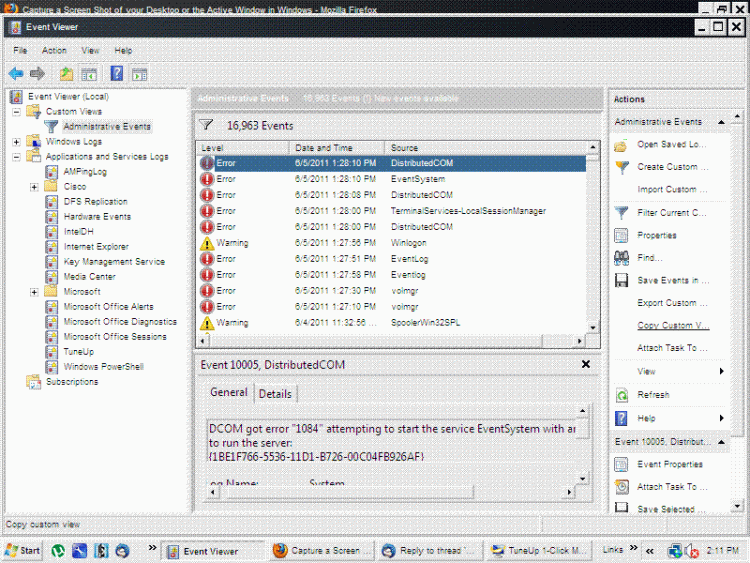
Task: Click Import Custom View action
Action: point(672,190)
